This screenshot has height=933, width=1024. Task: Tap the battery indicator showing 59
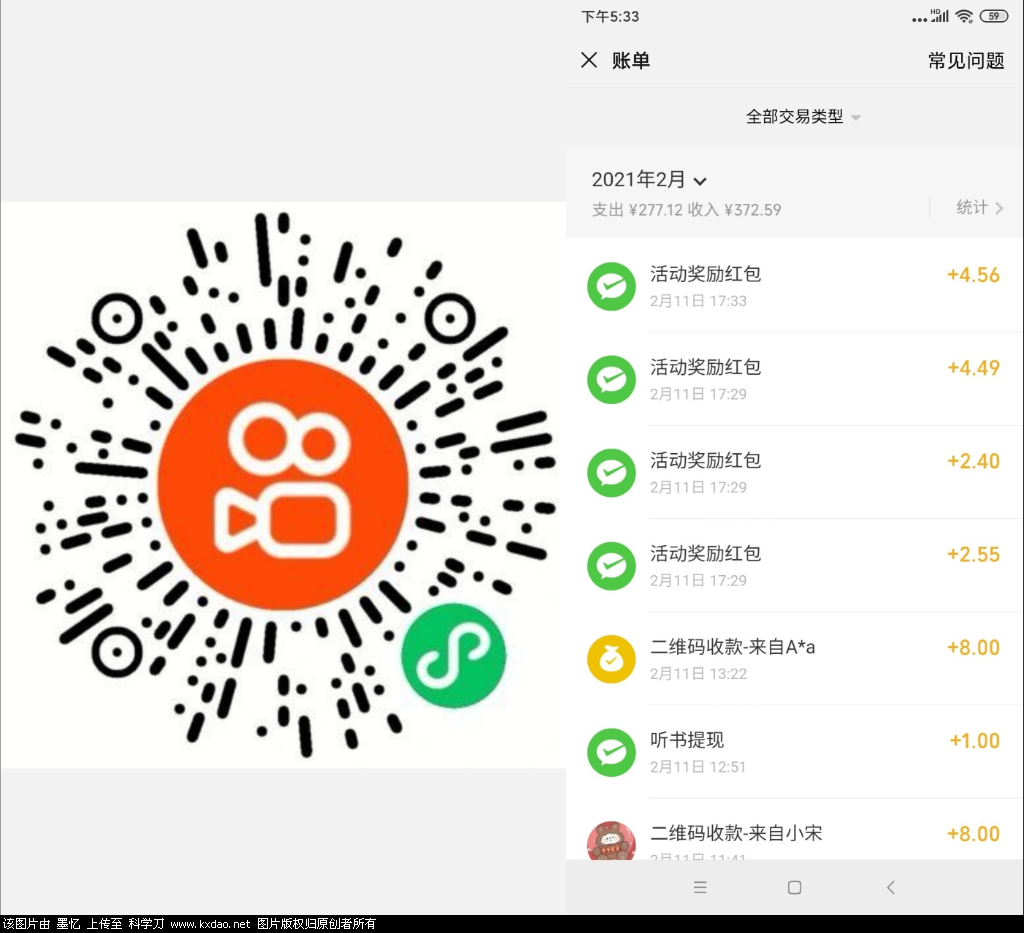(x=993, y=16)
